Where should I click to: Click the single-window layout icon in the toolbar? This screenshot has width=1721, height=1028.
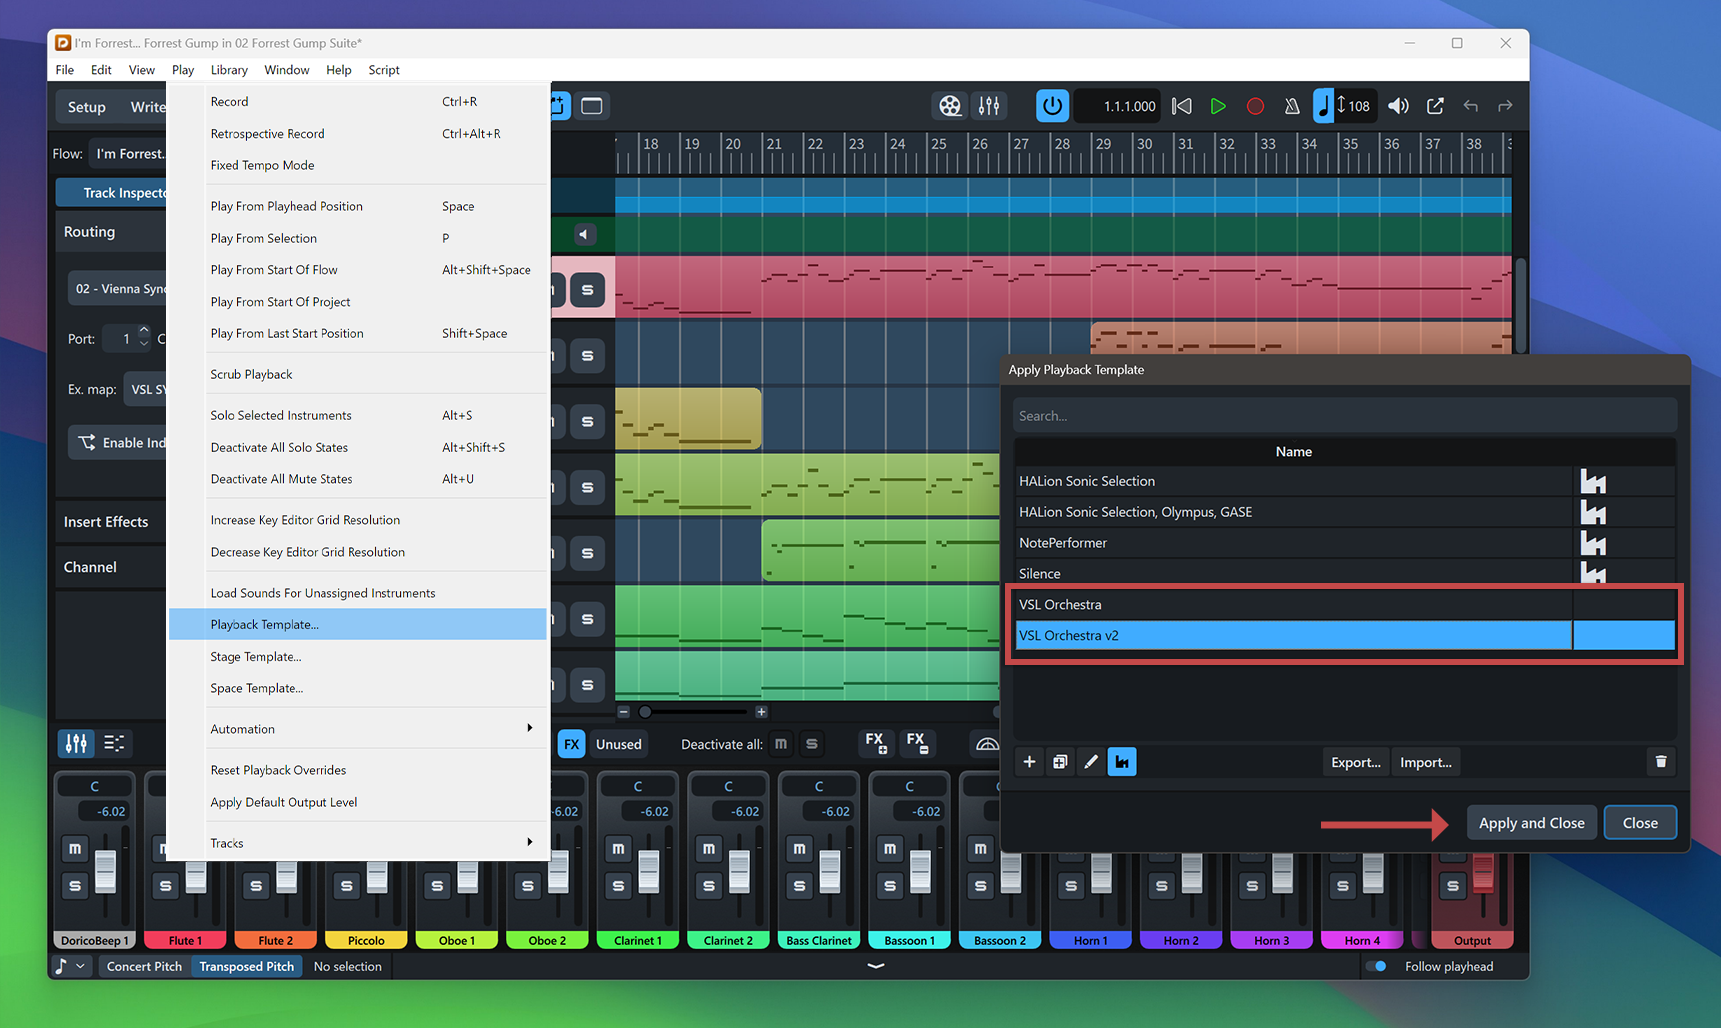592,106
